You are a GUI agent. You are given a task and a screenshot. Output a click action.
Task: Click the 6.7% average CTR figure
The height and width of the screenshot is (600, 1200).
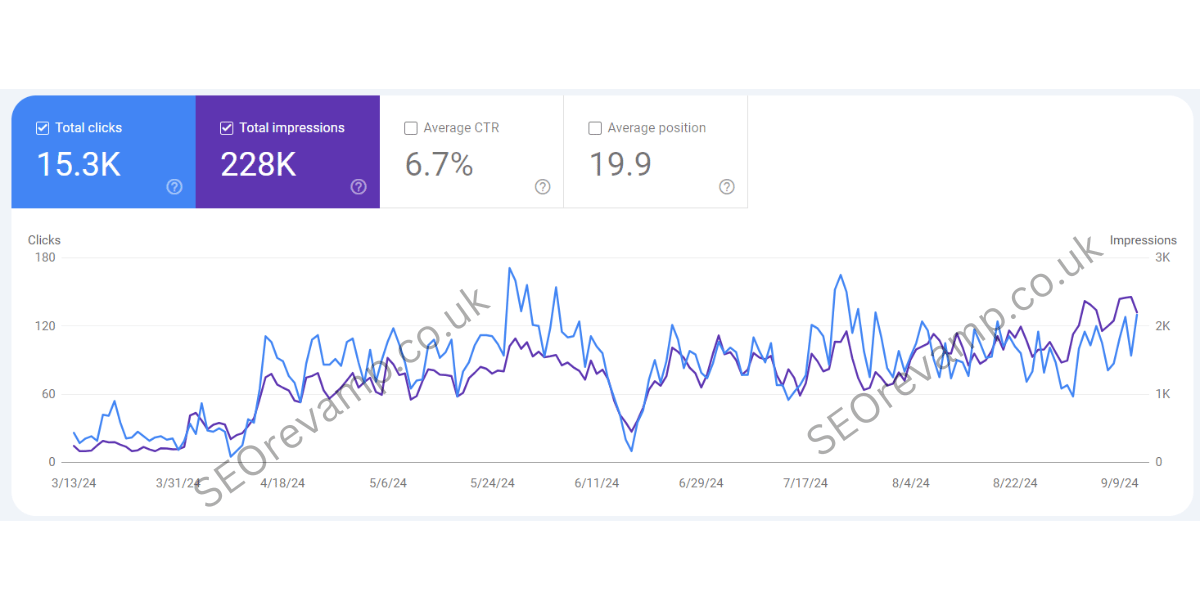tap(439, 164)
